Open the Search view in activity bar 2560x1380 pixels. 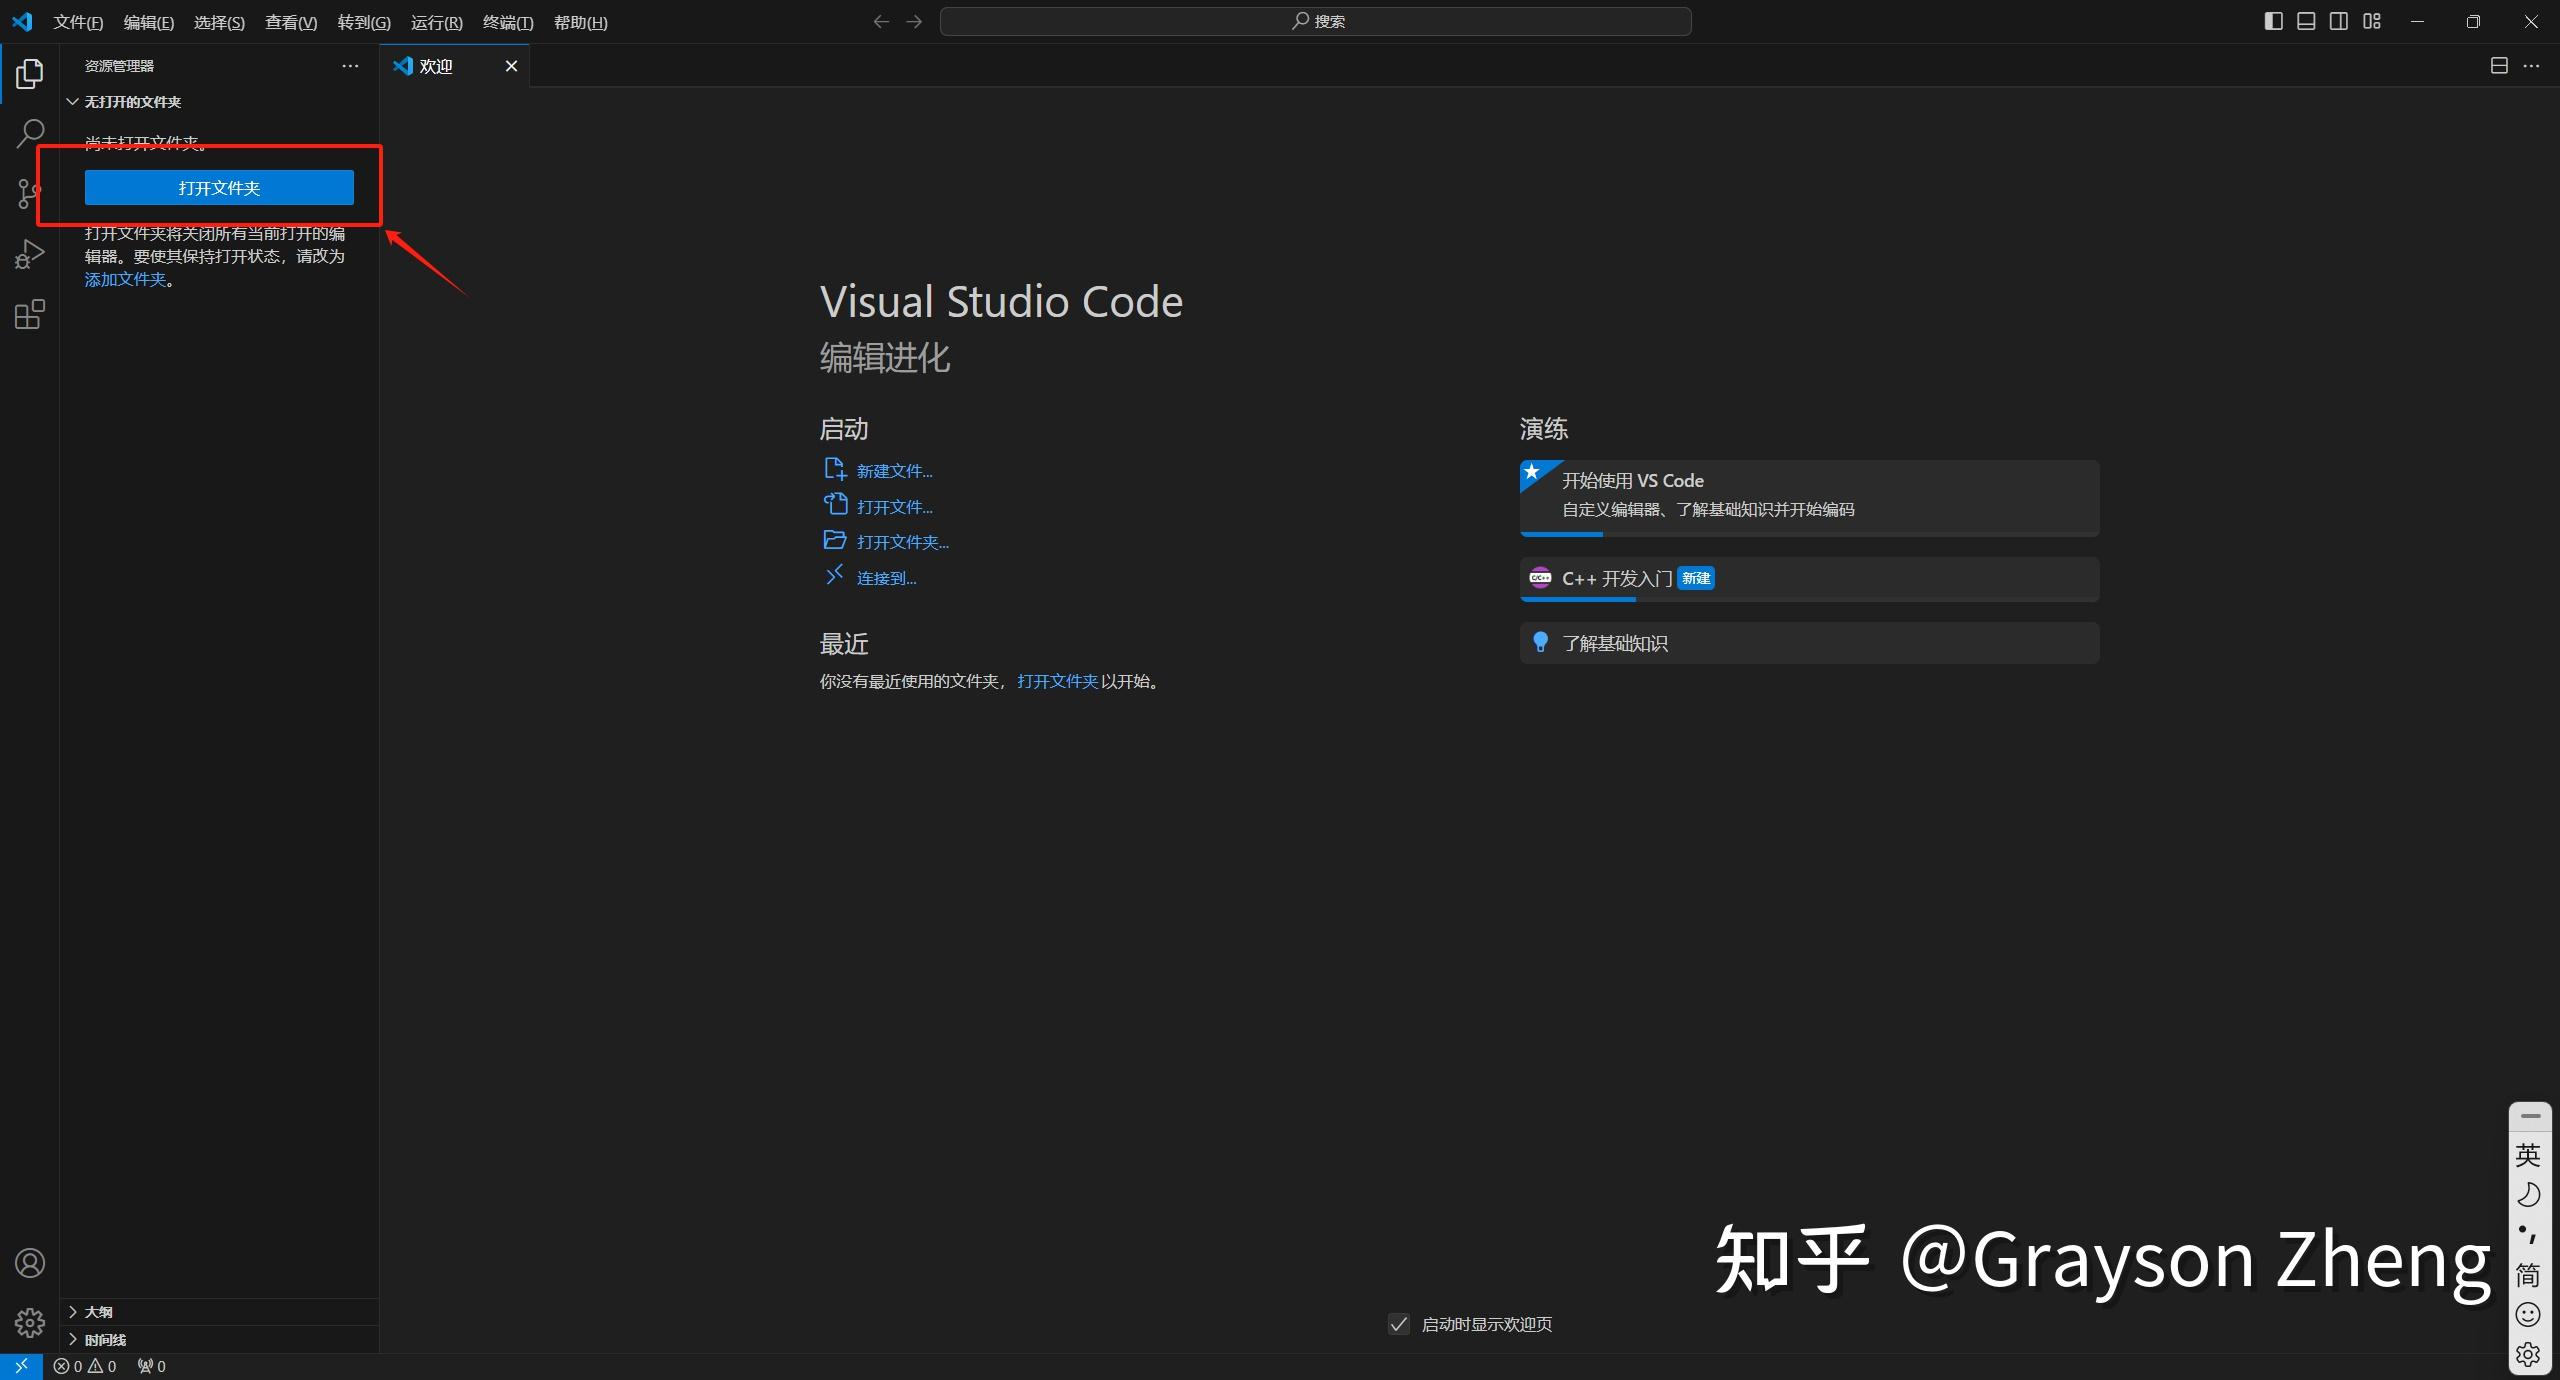coord(30,133)
